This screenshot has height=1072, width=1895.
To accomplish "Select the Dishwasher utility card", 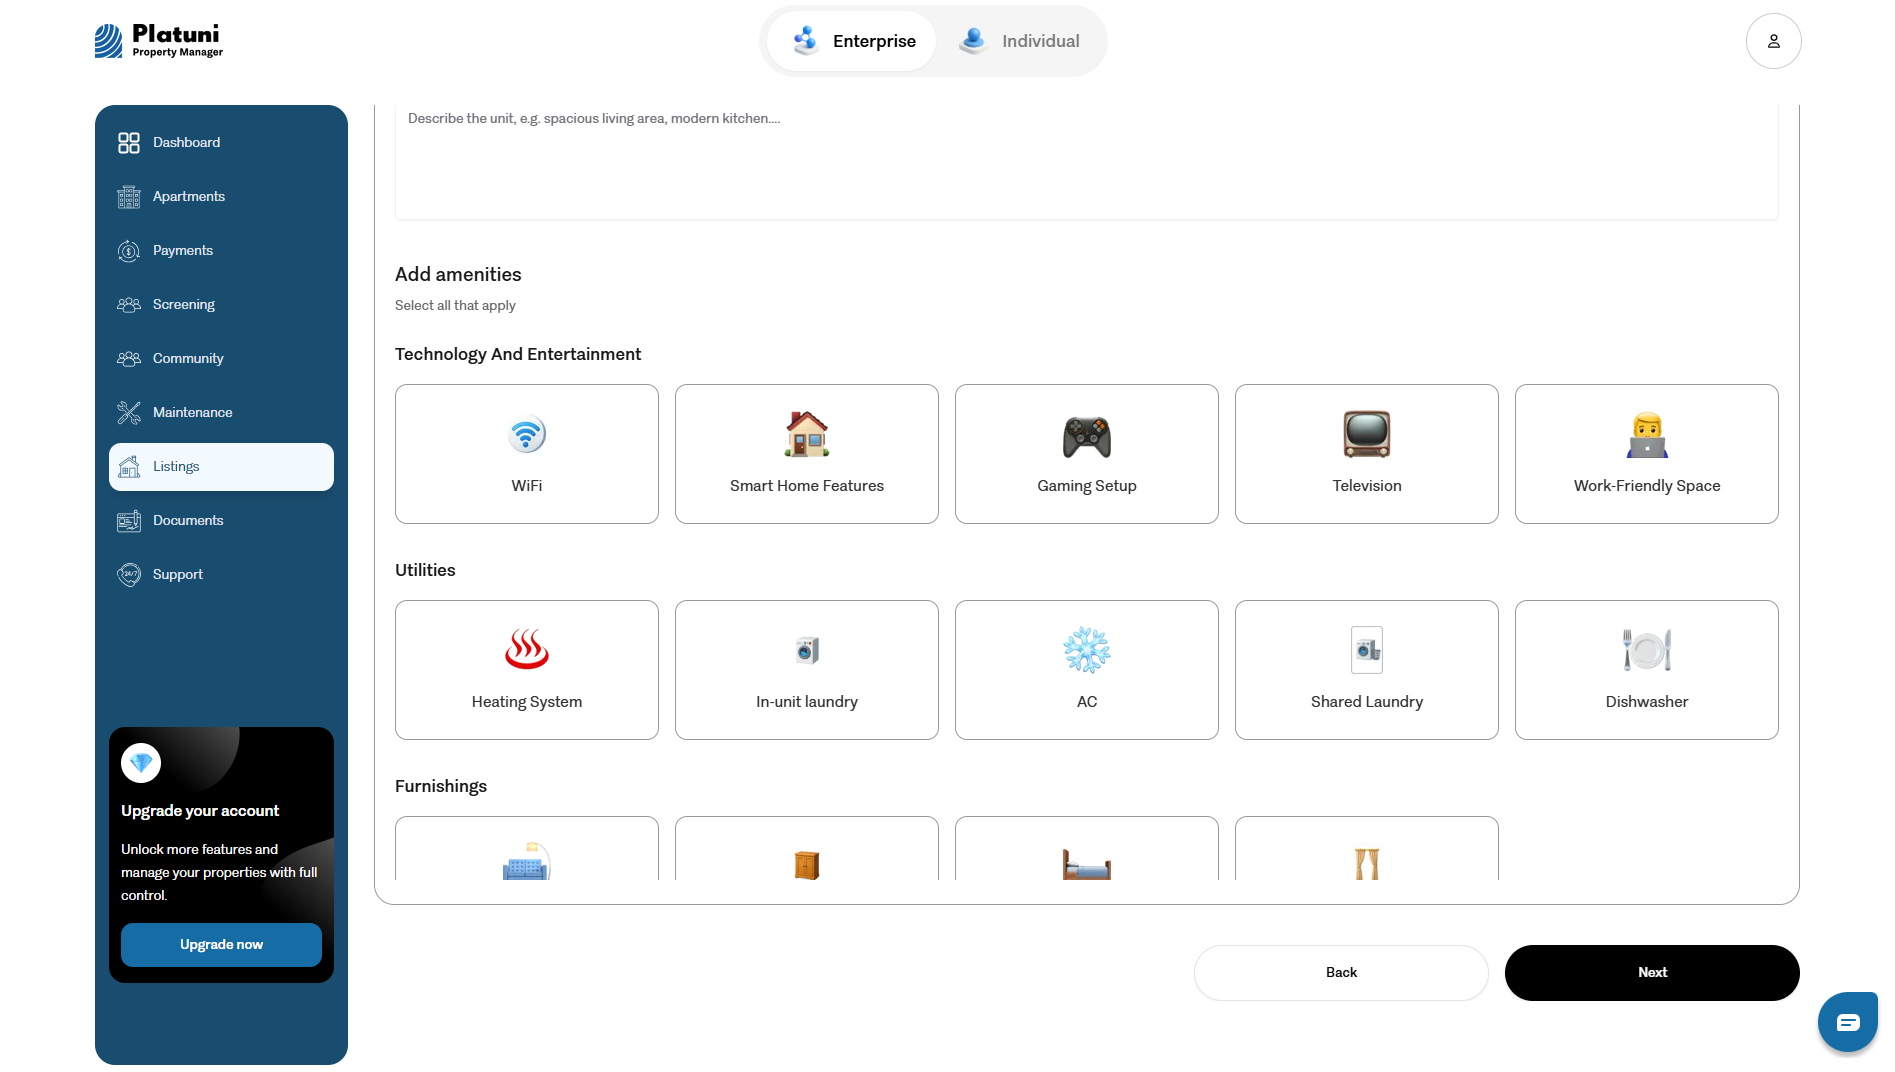I will click(x=1647, y=670).
